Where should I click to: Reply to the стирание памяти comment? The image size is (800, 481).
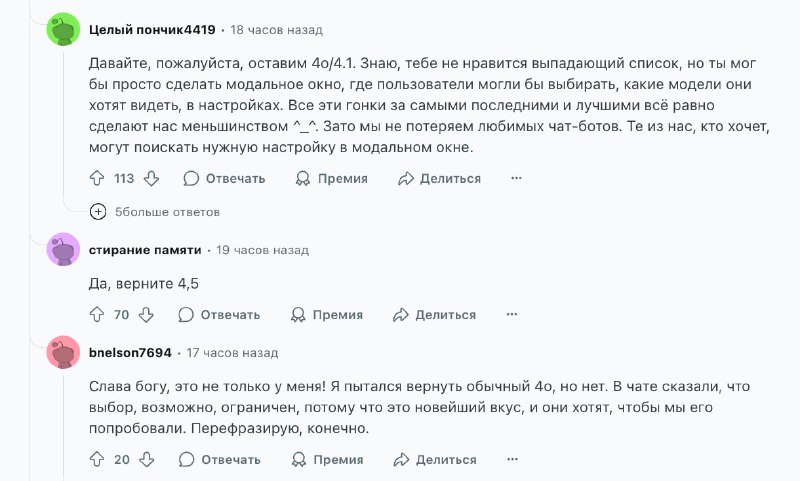219,314
